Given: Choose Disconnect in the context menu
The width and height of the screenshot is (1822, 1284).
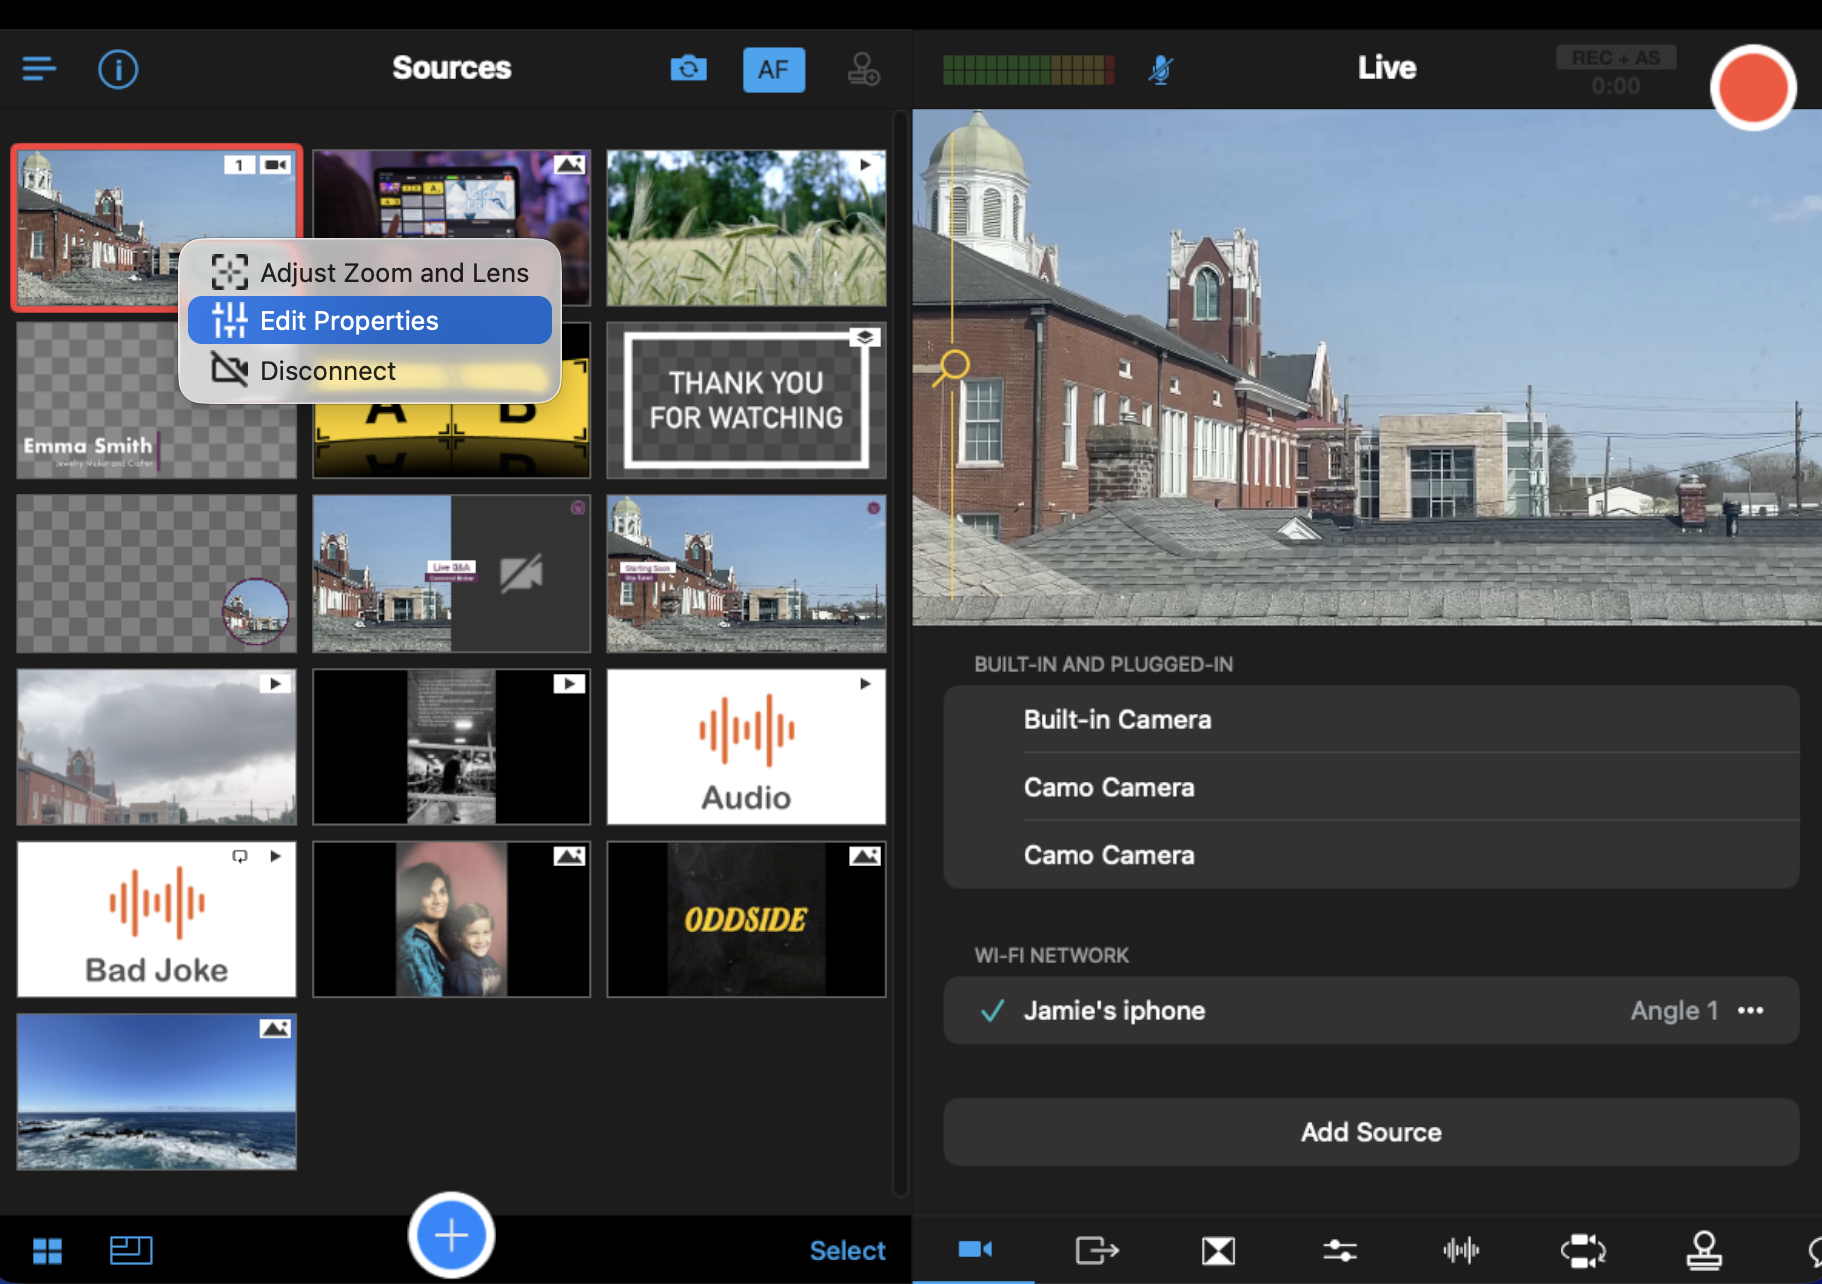Looking at the screenshot, I should coord(370,370).
